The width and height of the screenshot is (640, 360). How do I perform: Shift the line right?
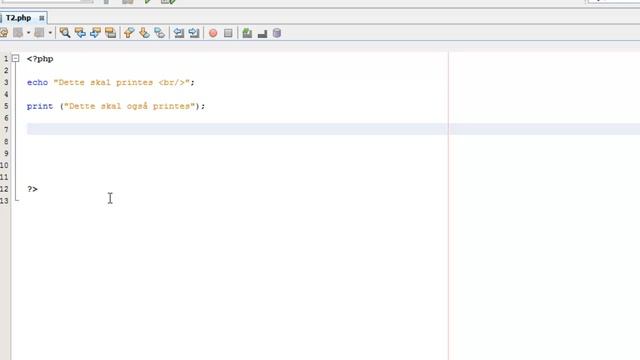pos(193,33)
